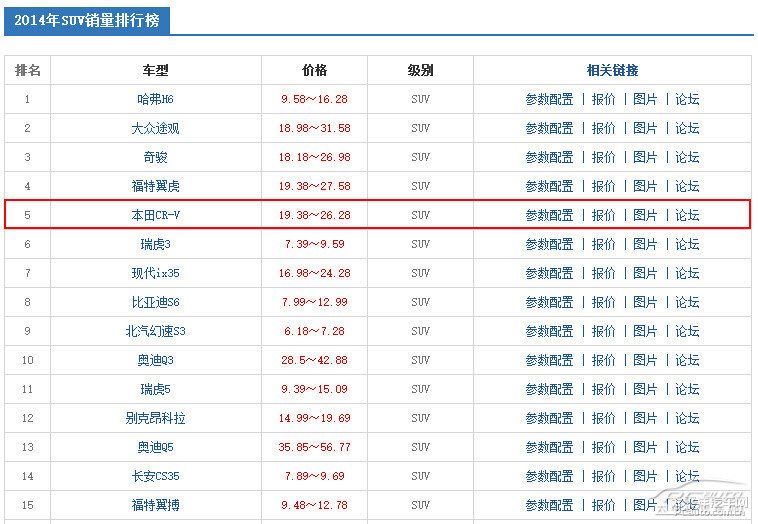
Task: Open the 长安CS35 car model link
Action: tap(155, 476)
